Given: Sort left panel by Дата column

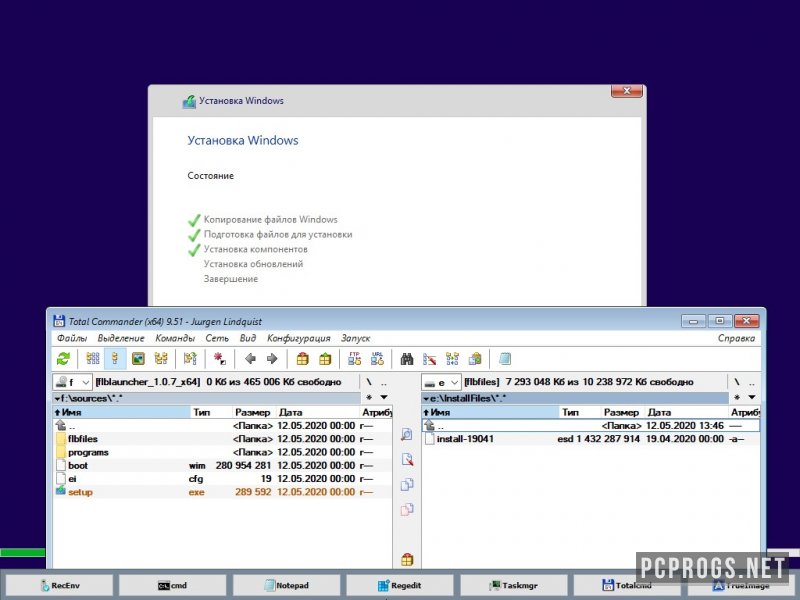Looking at the screenshot, I should tap(317, 412).
